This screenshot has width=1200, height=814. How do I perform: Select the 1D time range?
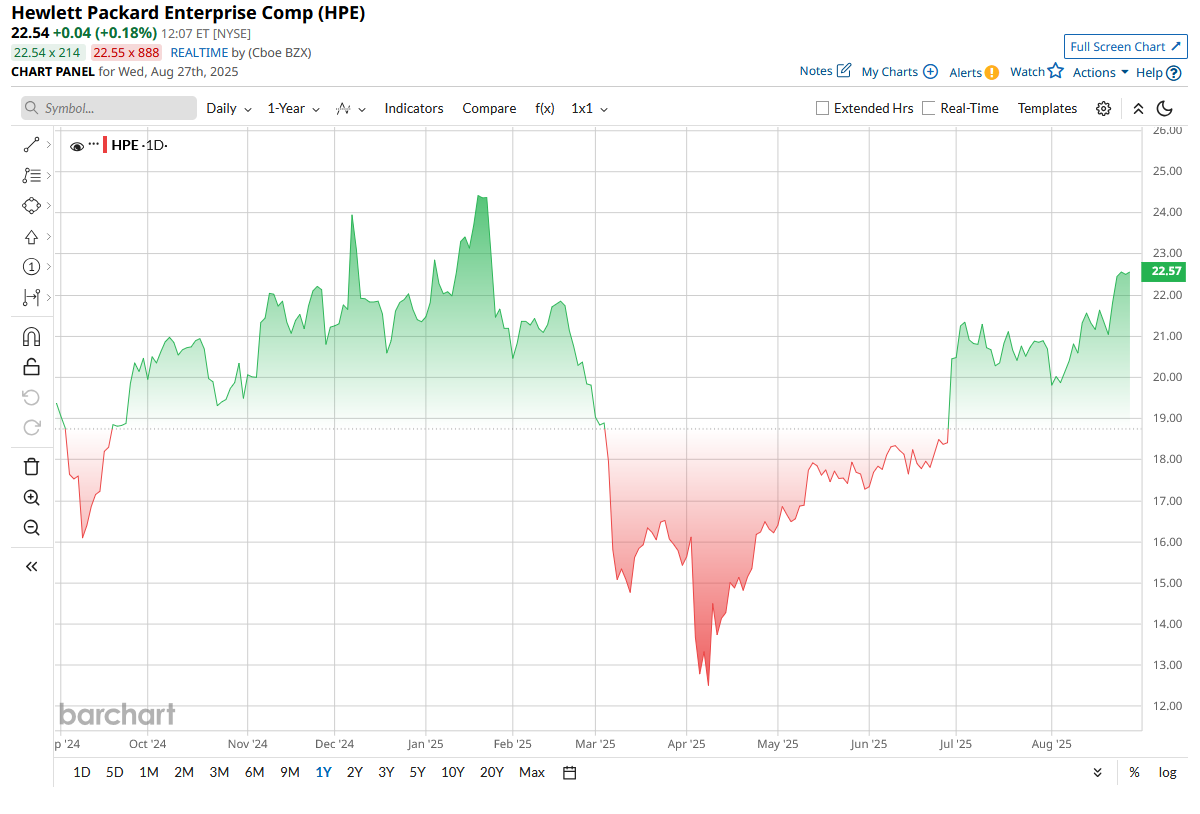coord(82,772)
